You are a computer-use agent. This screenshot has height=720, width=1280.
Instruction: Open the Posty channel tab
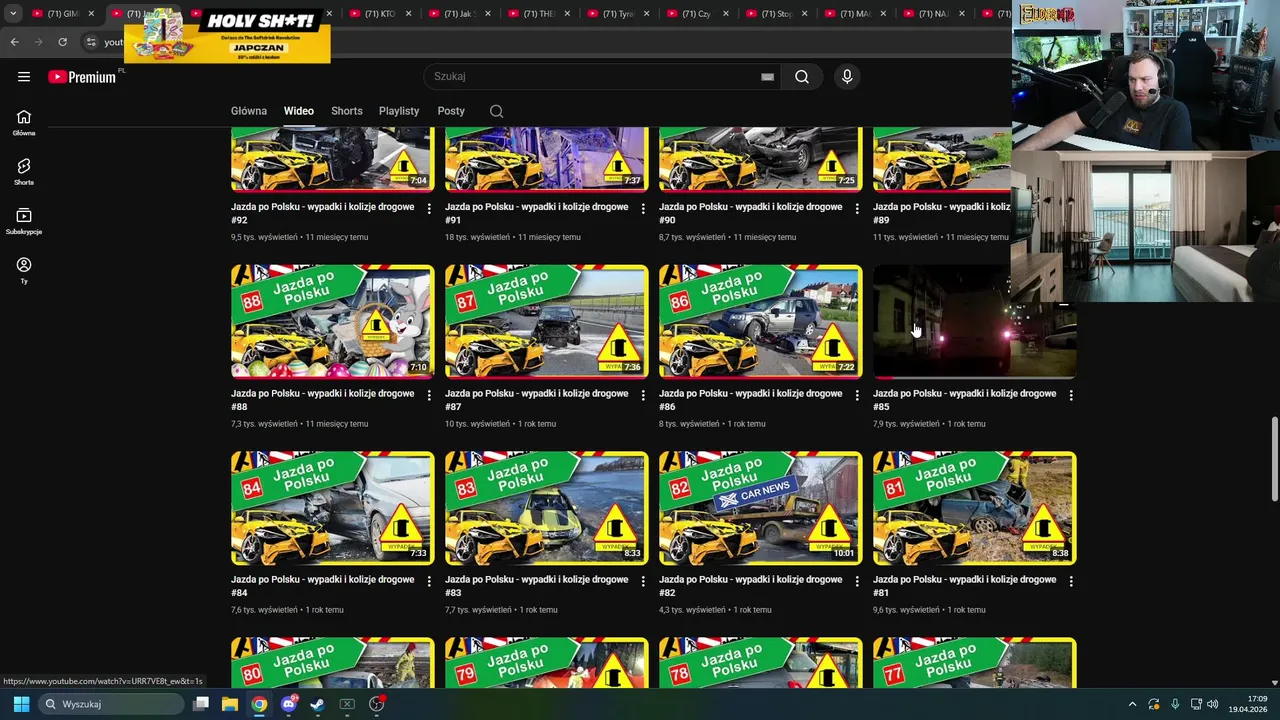pos(451,111)
